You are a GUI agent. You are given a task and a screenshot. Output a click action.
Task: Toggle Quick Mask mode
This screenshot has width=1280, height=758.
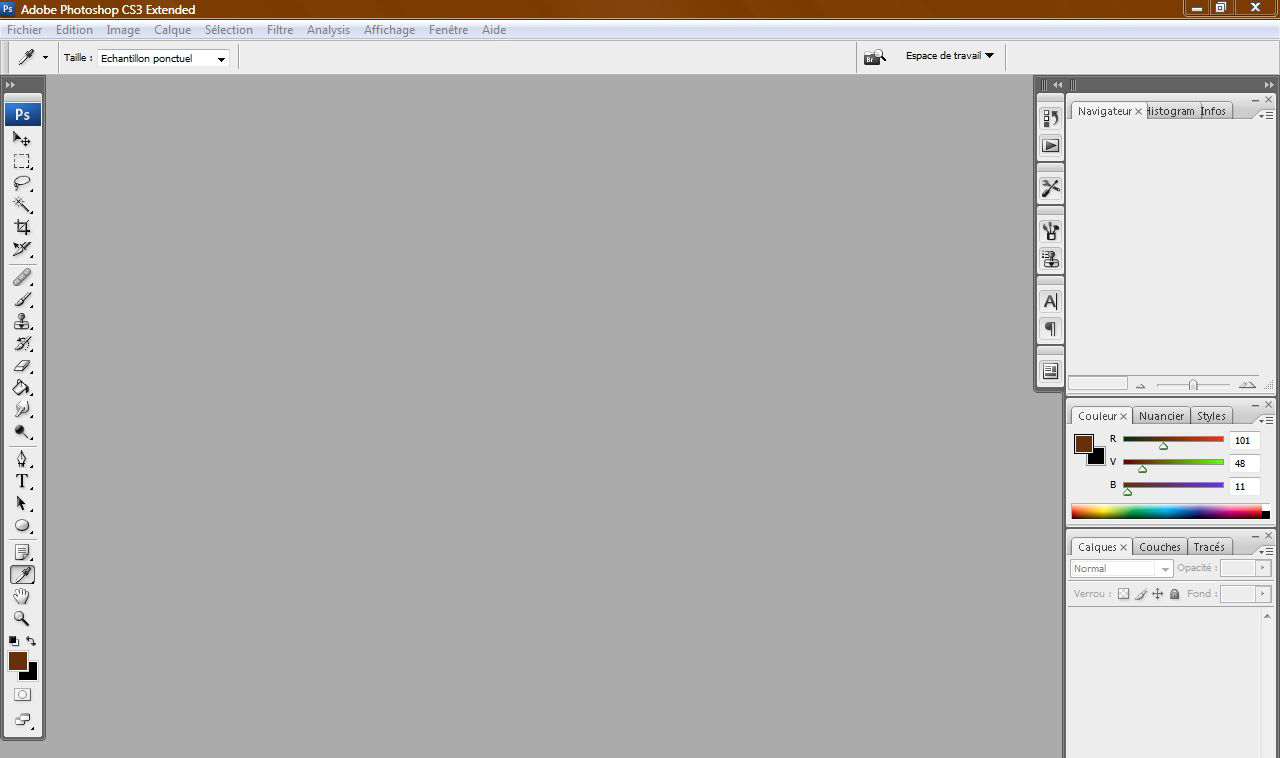[x=22, y=694]
